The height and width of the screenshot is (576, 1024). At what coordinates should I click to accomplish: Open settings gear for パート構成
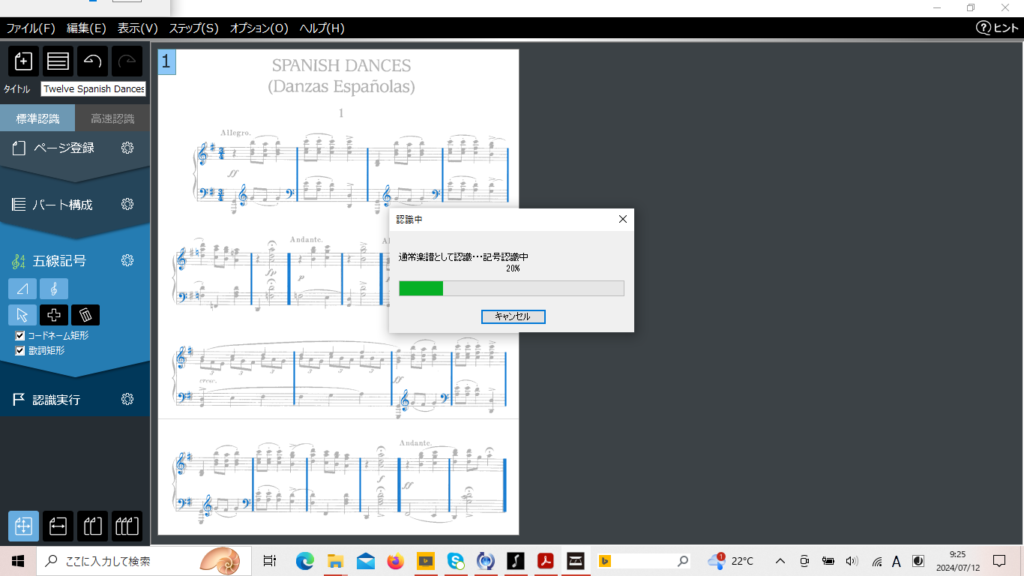coord(127,204)
